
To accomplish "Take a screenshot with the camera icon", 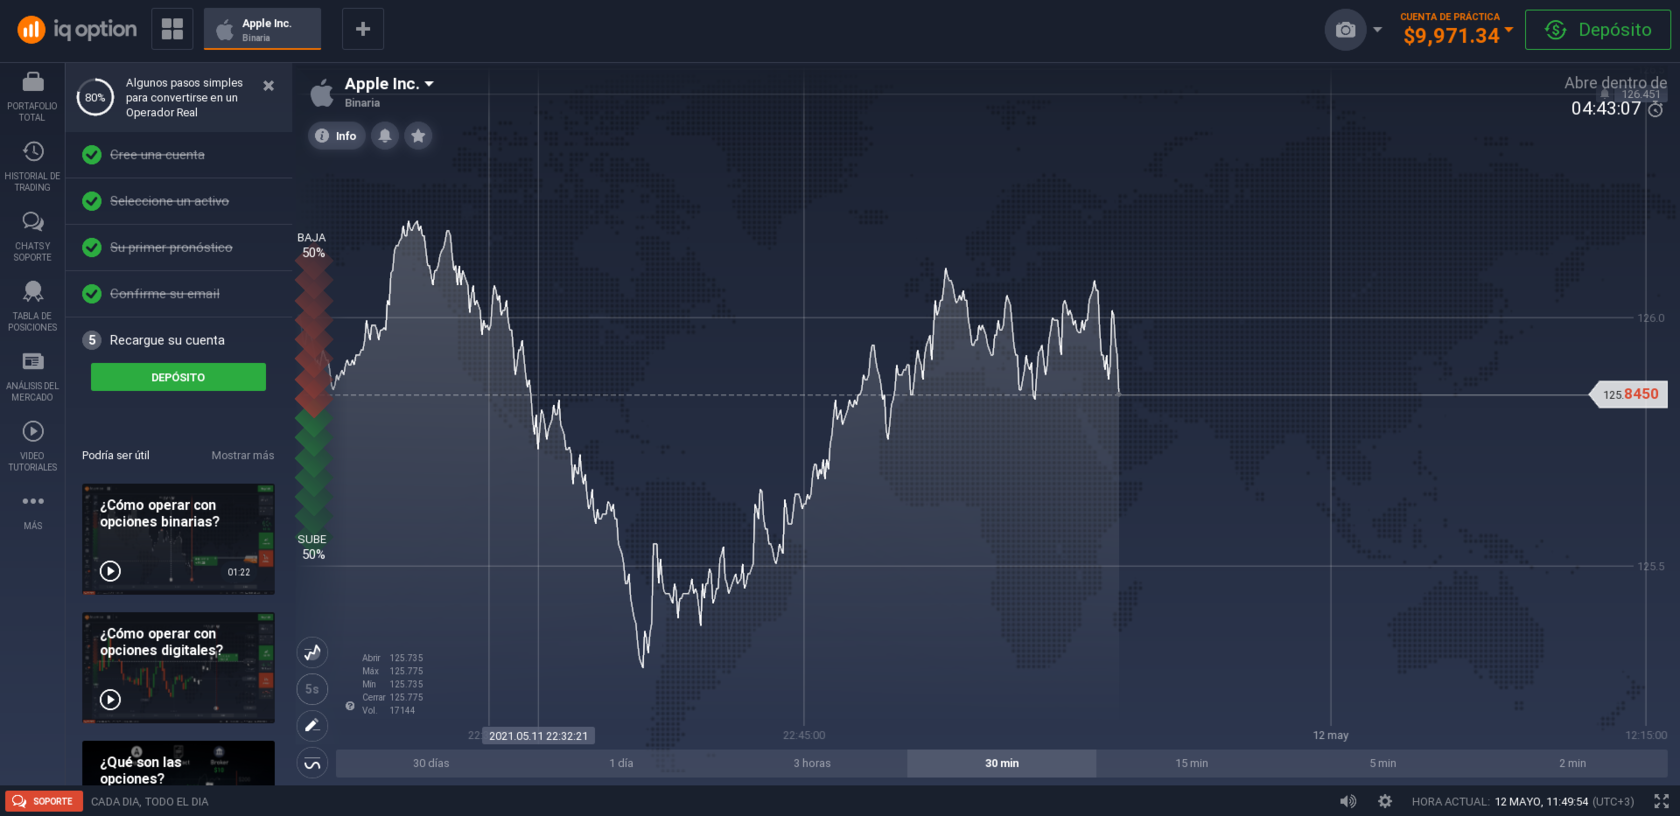I will (x=1345, y=30).
